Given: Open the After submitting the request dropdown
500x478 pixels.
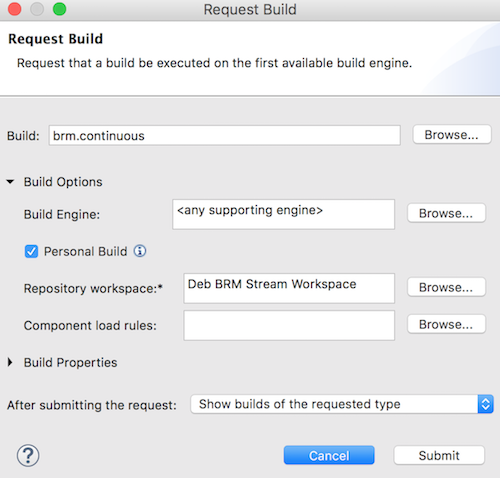Looking at the screenshot, I should (x=342, y=404).
